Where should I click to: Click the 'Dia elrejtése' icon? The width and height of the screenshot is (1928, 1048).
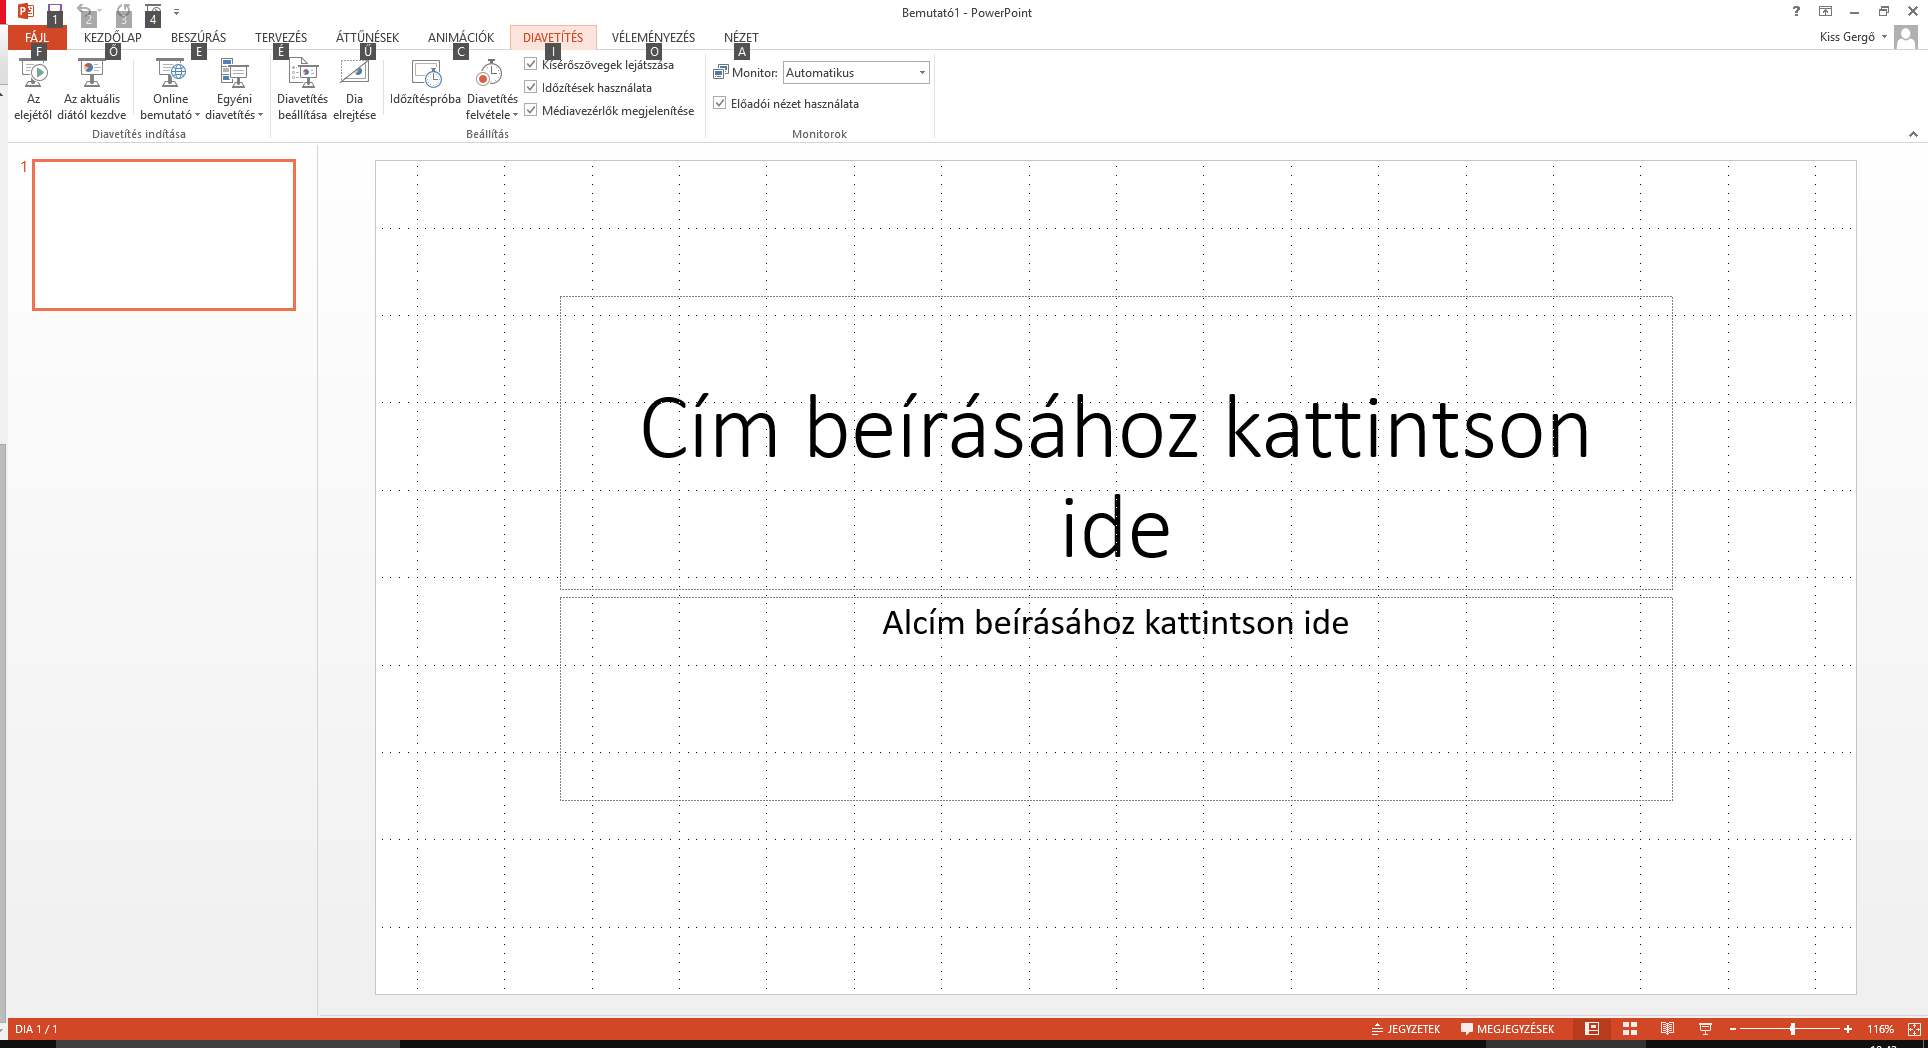354,75
